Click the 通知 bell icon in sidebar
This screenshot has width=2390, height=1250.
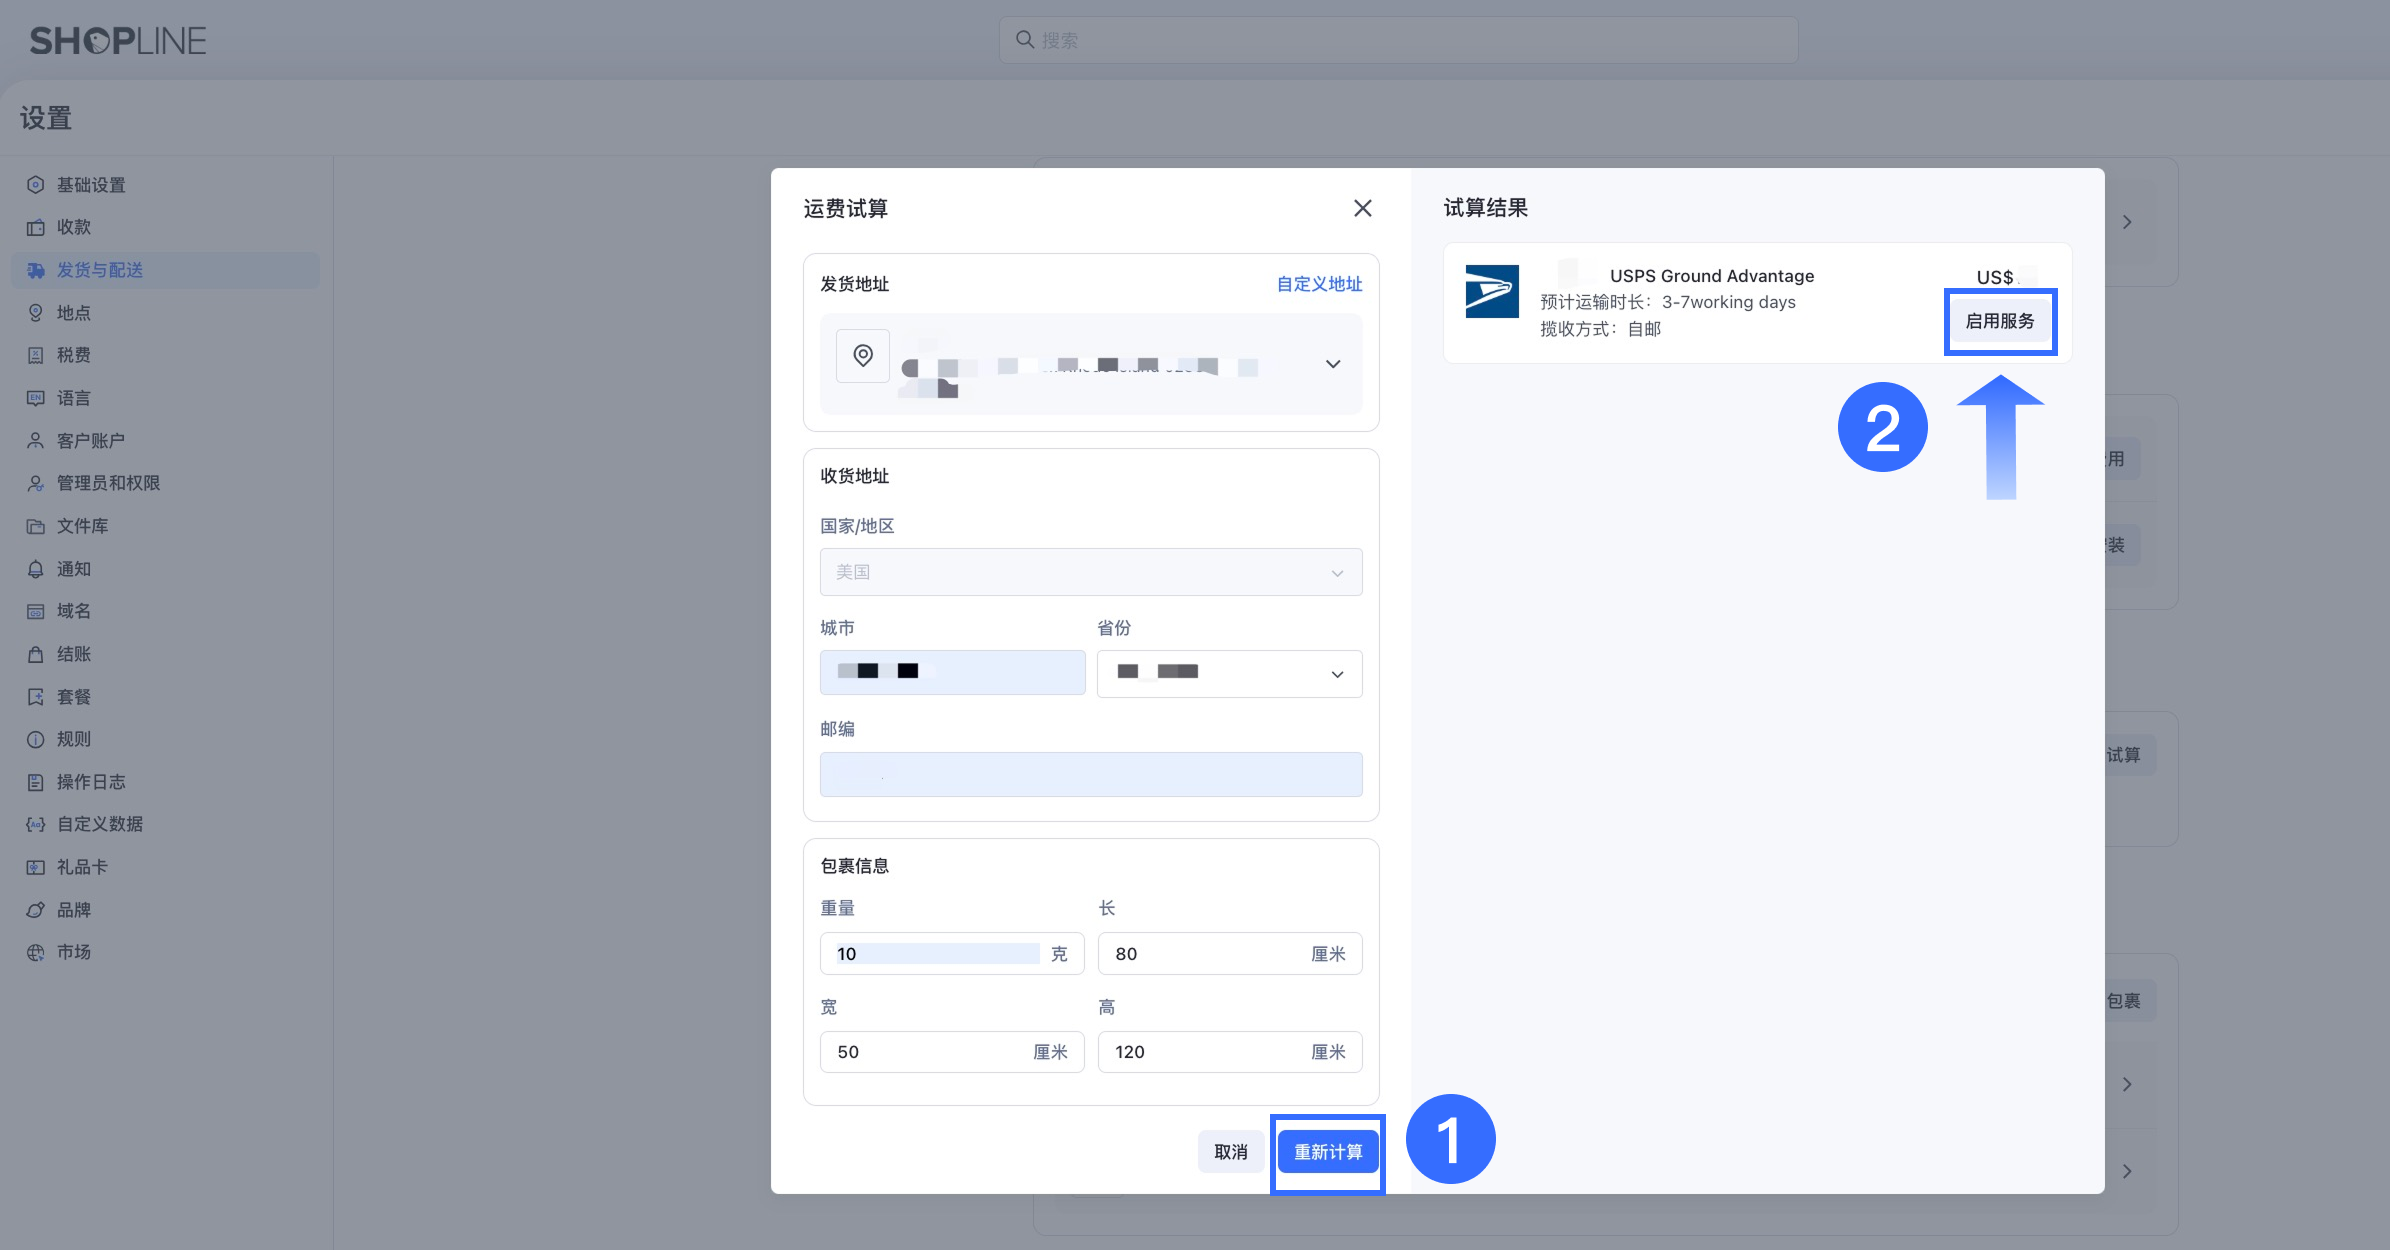pos(36,569)
